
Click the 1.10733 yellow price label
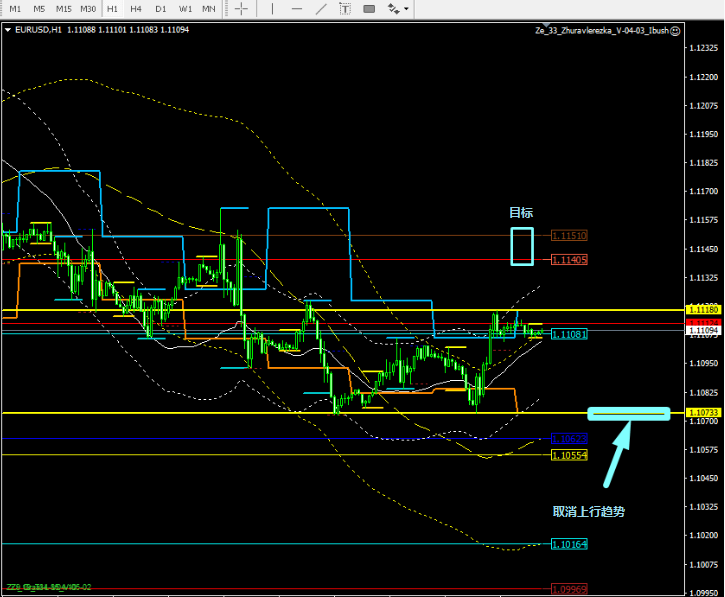pyautogui.click(x=702, y=413)
